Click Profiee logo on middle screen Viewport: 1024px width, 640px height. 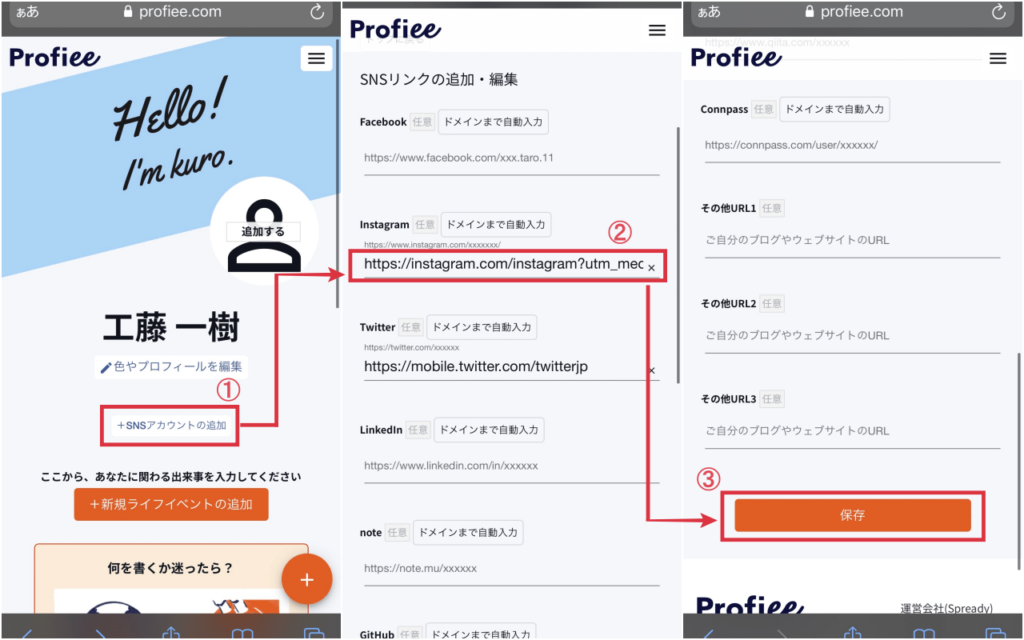pyautogui.click(x=395, y=29)
